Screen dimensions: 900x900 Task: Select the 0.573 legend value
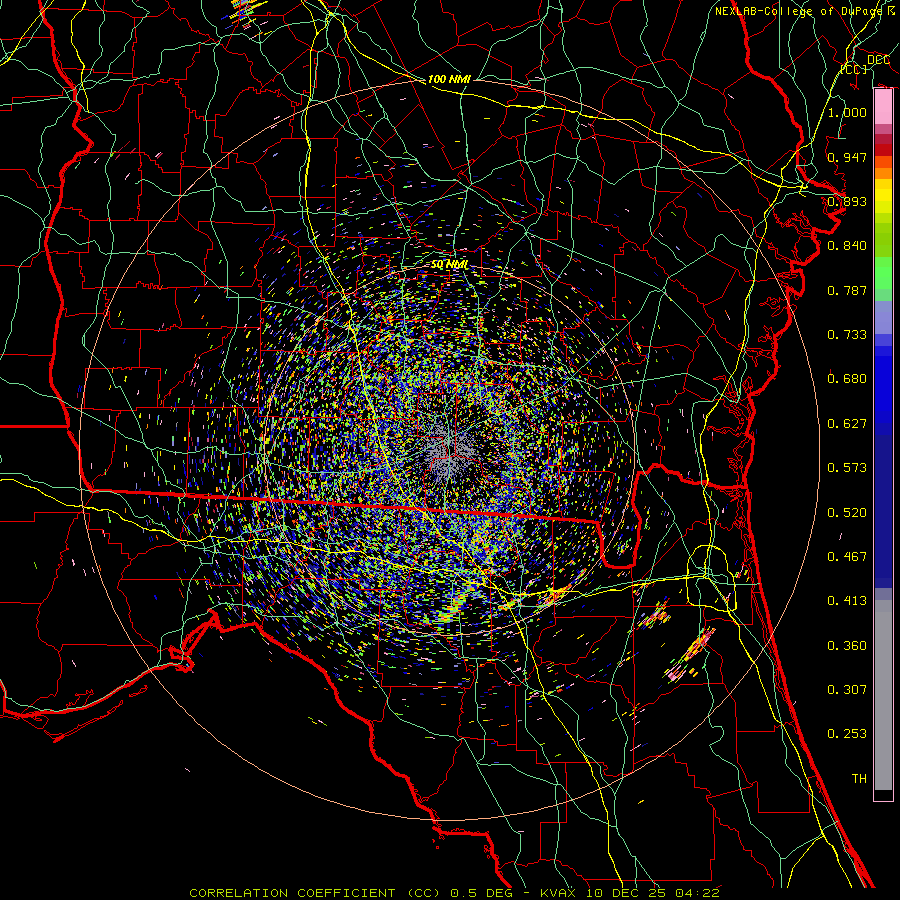click(847, 468)
